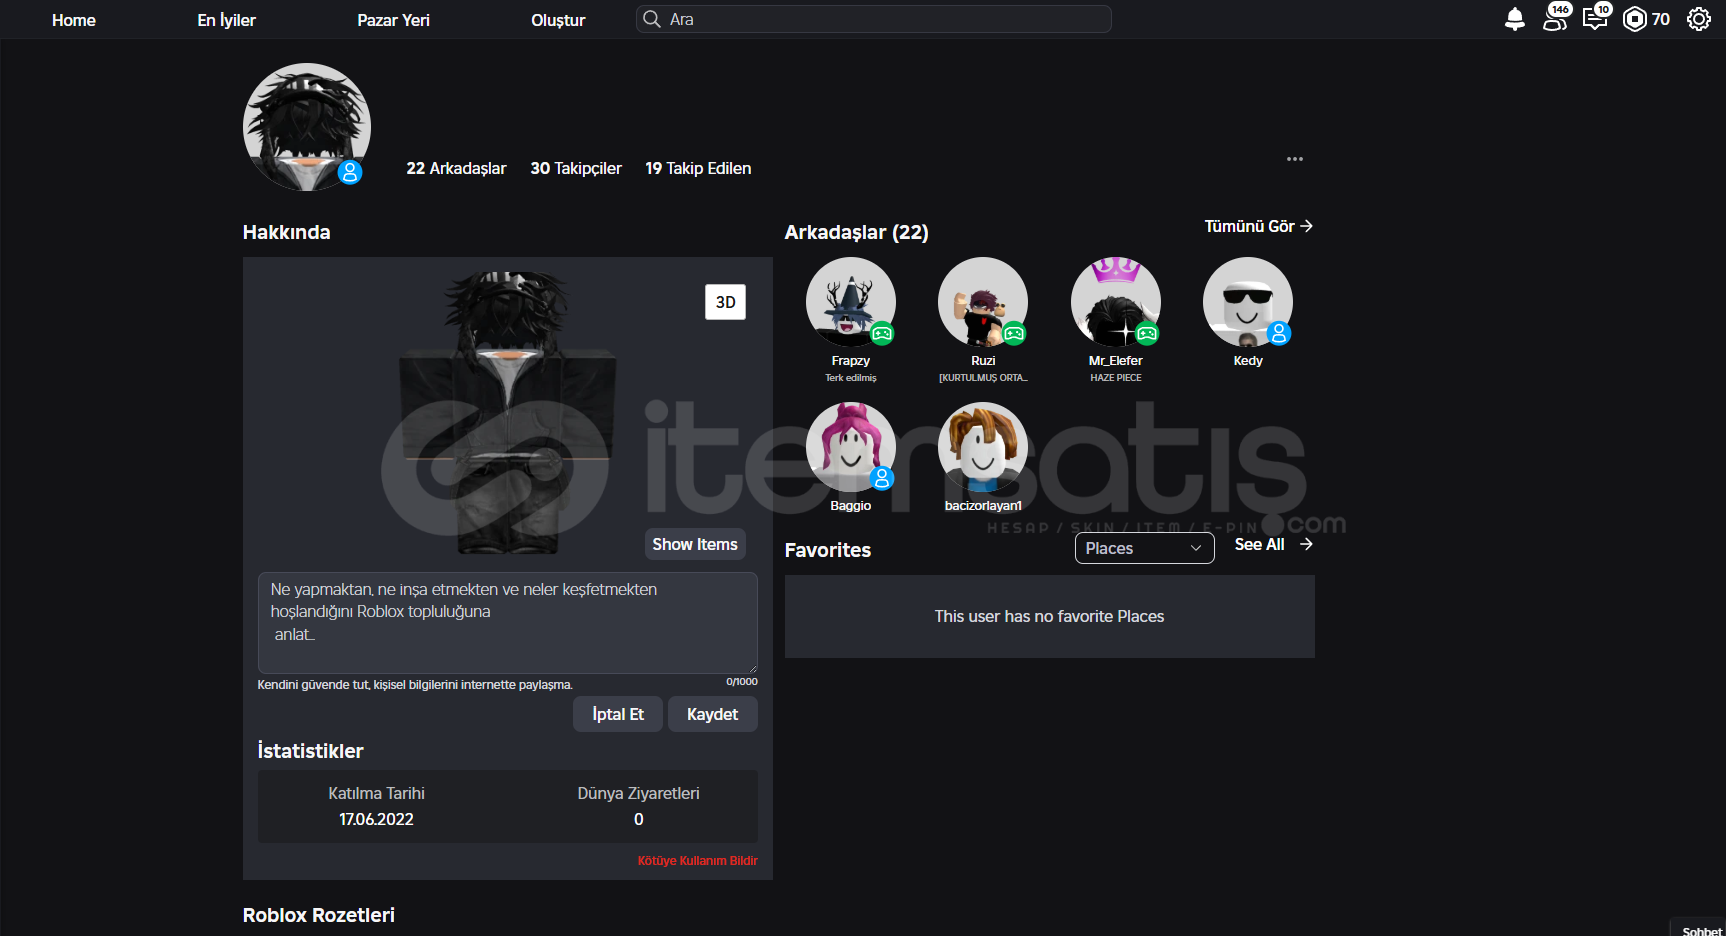Image resolution: width=1726 pixels, height=936 pixels.
Task: Click Mr_Elefer's HAZE PIECE game text
Action: point(1116,378)
